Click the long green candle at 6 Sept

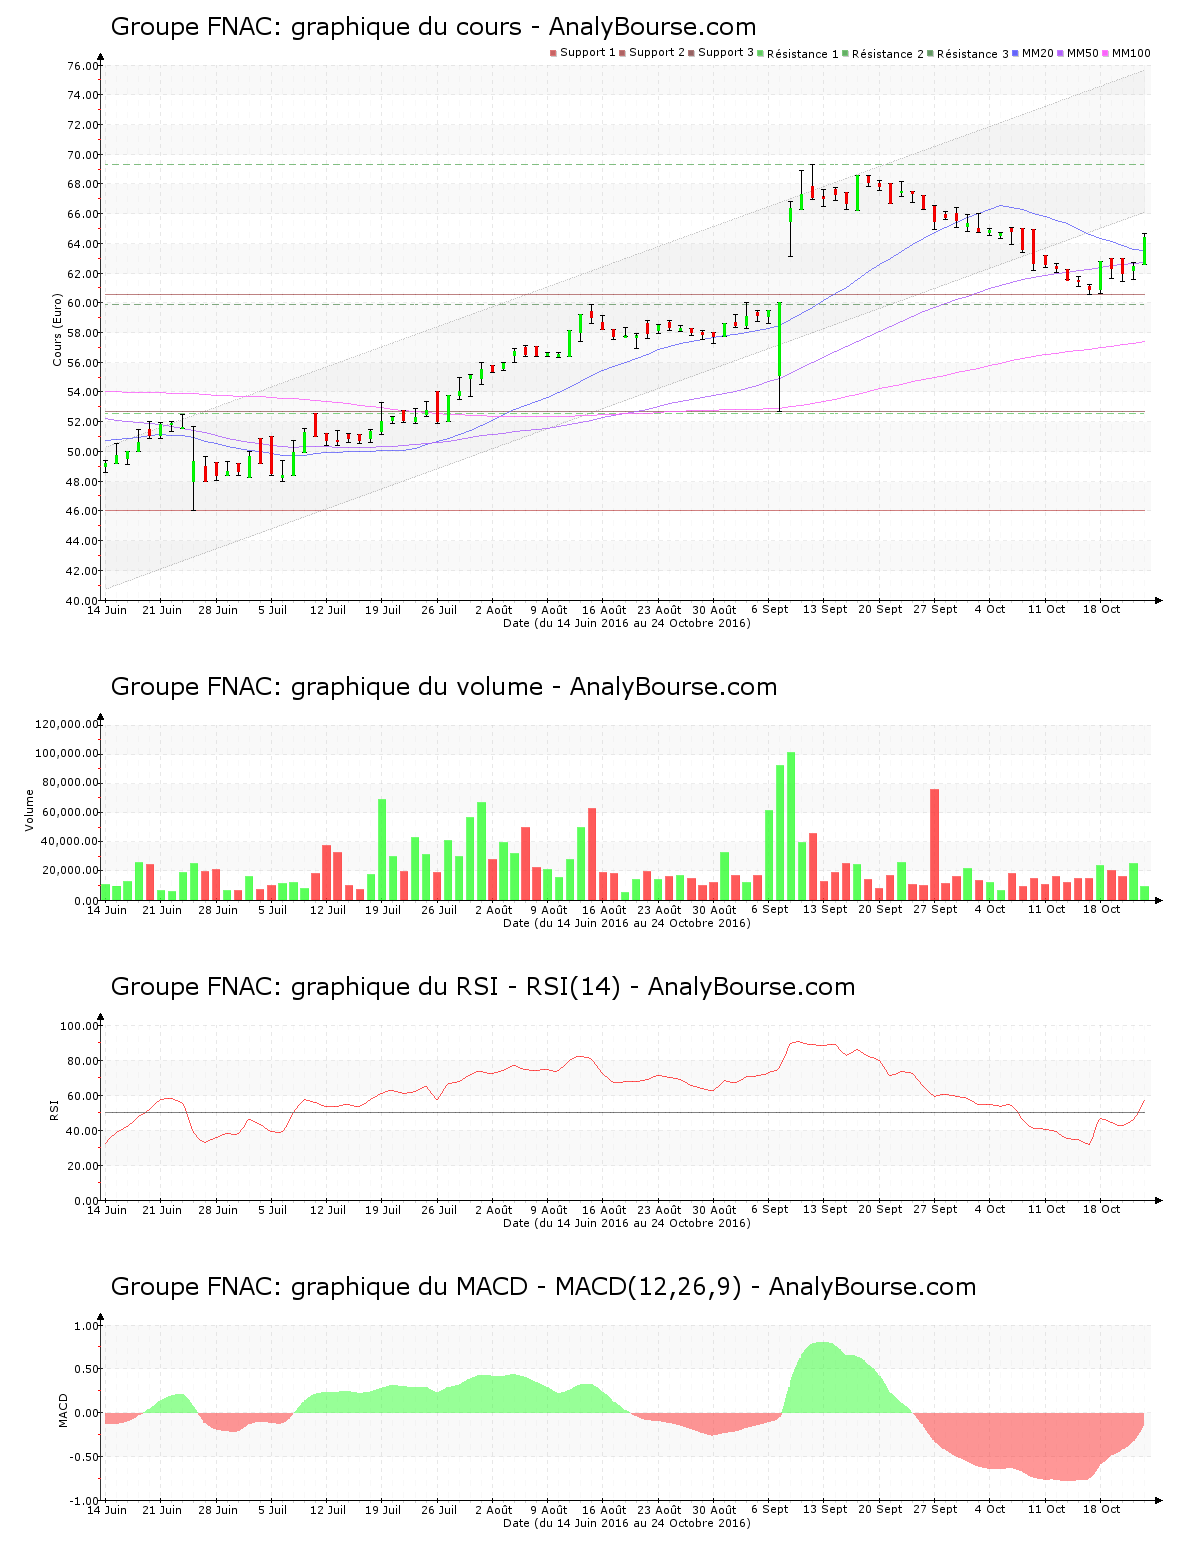point(779,340)
